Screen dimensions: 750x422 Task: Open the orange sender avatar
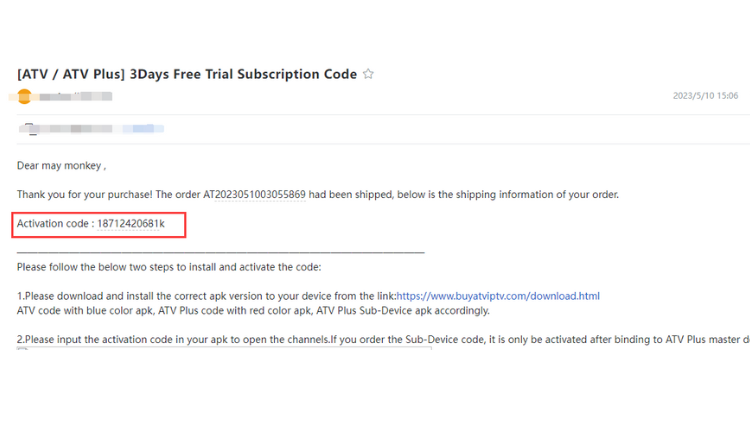[24, 97]
